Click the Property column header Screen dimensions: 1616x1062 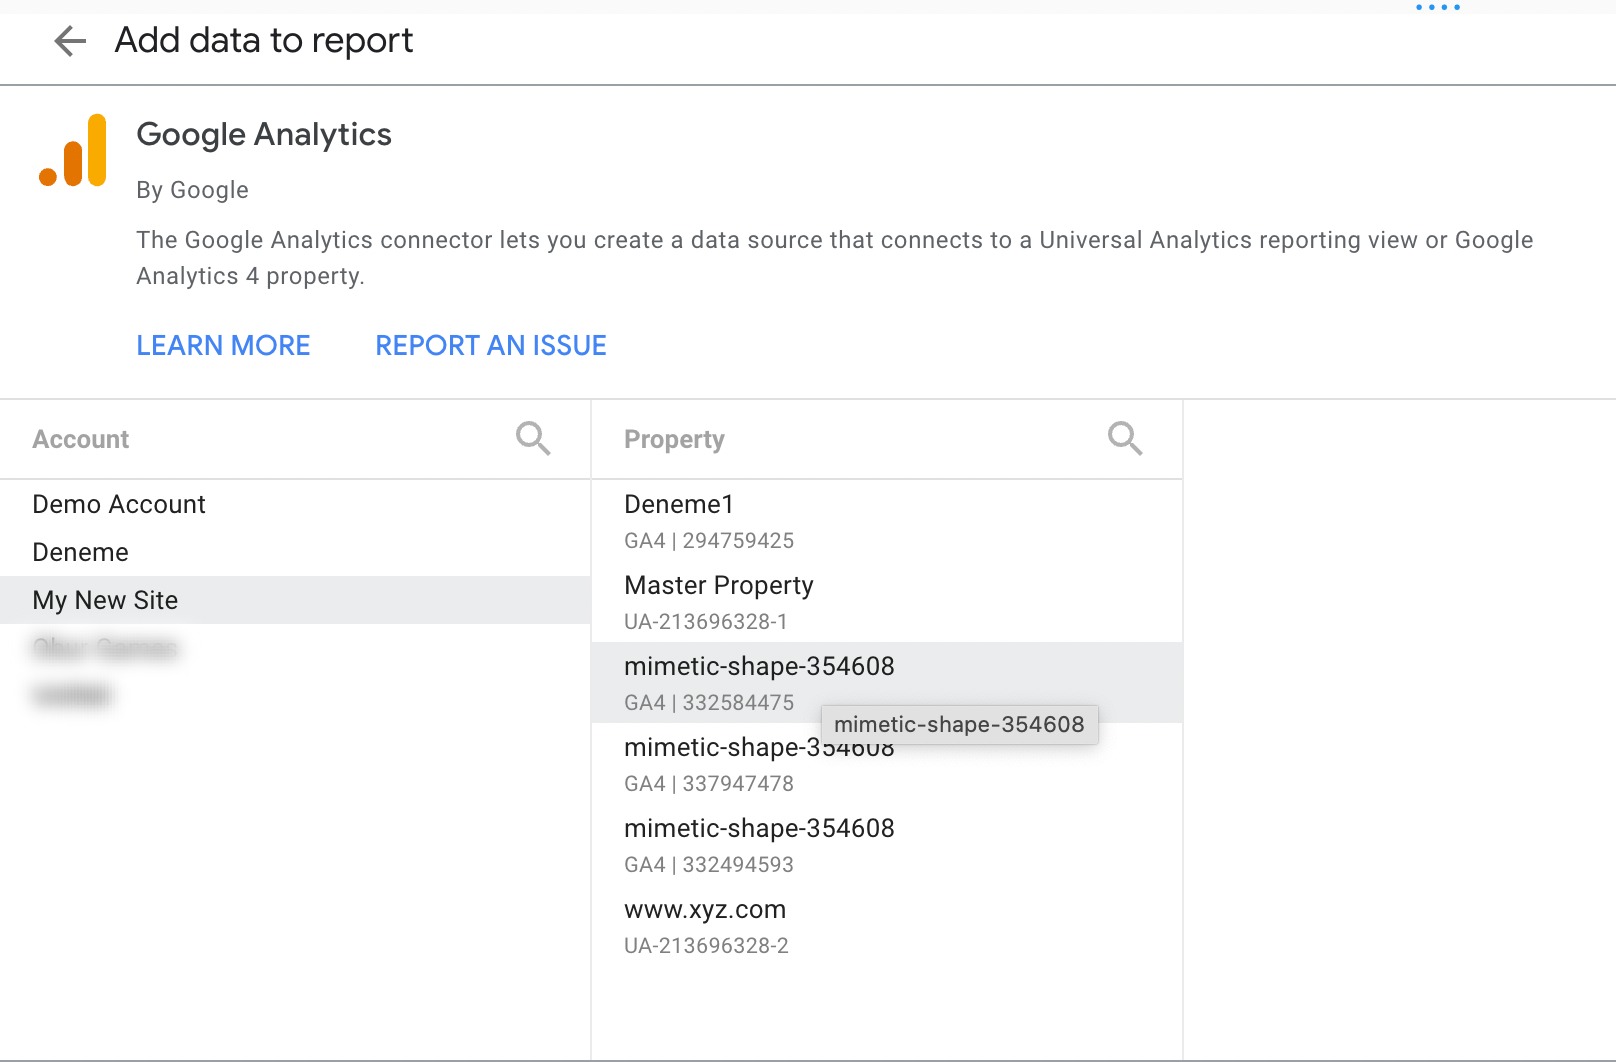[x=674, y=439]
